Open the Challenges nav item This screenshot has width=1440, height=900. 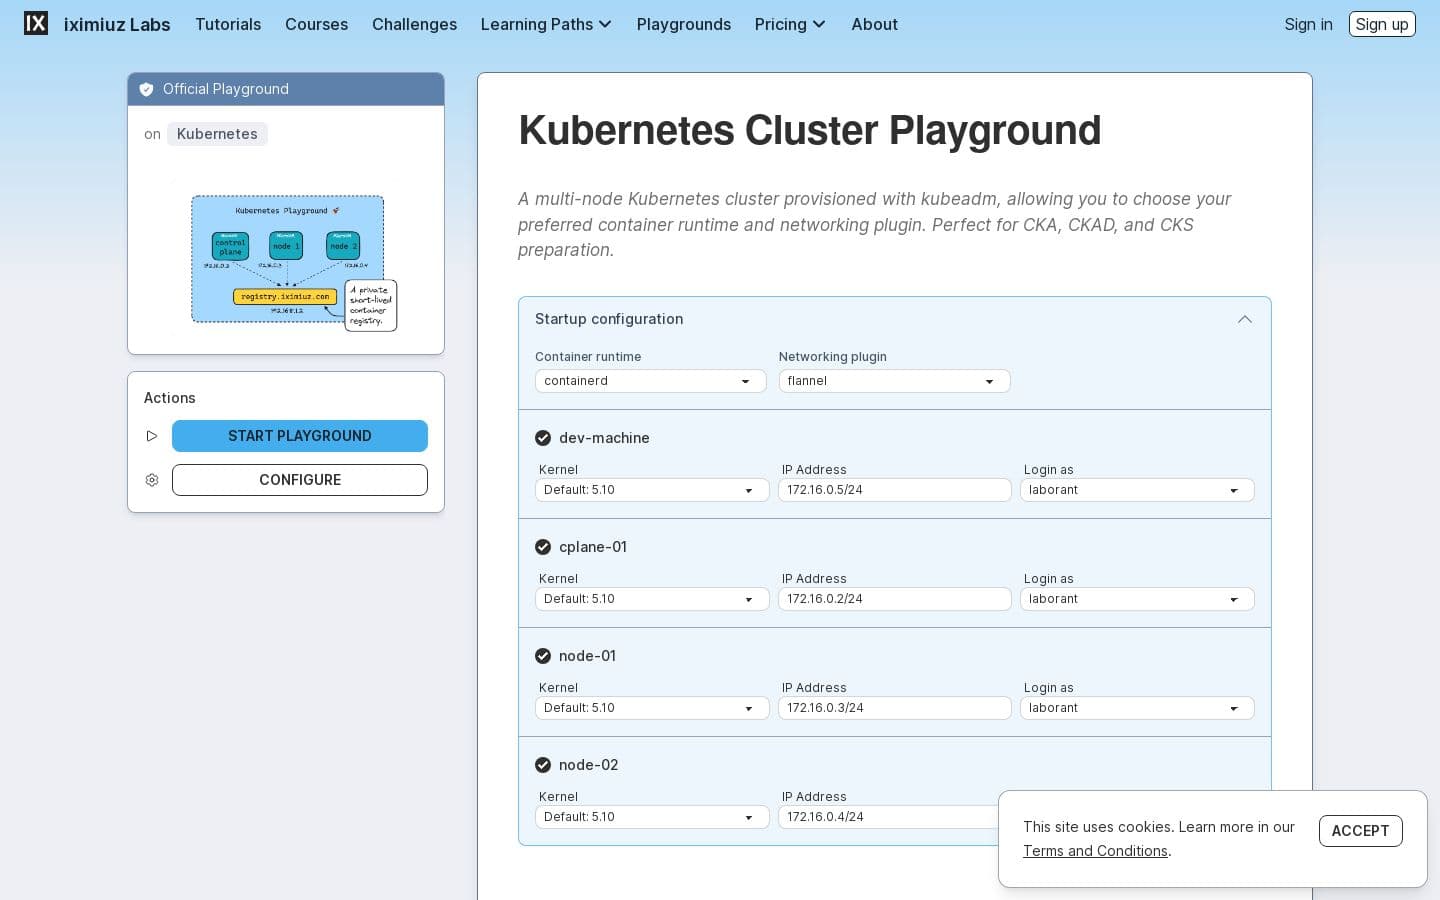tap(414, 24)
